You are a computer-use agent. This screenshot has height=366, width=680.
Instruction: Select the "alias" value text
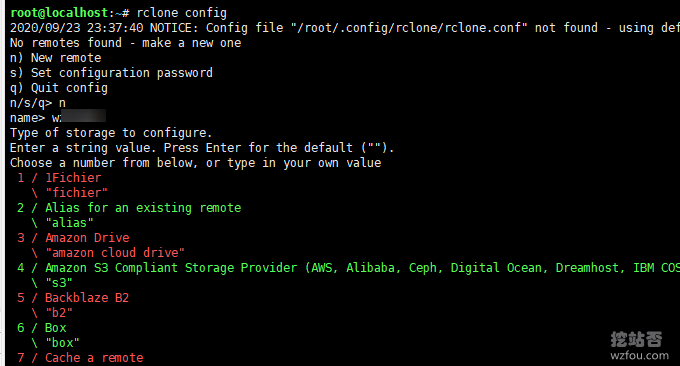[x=69, y=223]
